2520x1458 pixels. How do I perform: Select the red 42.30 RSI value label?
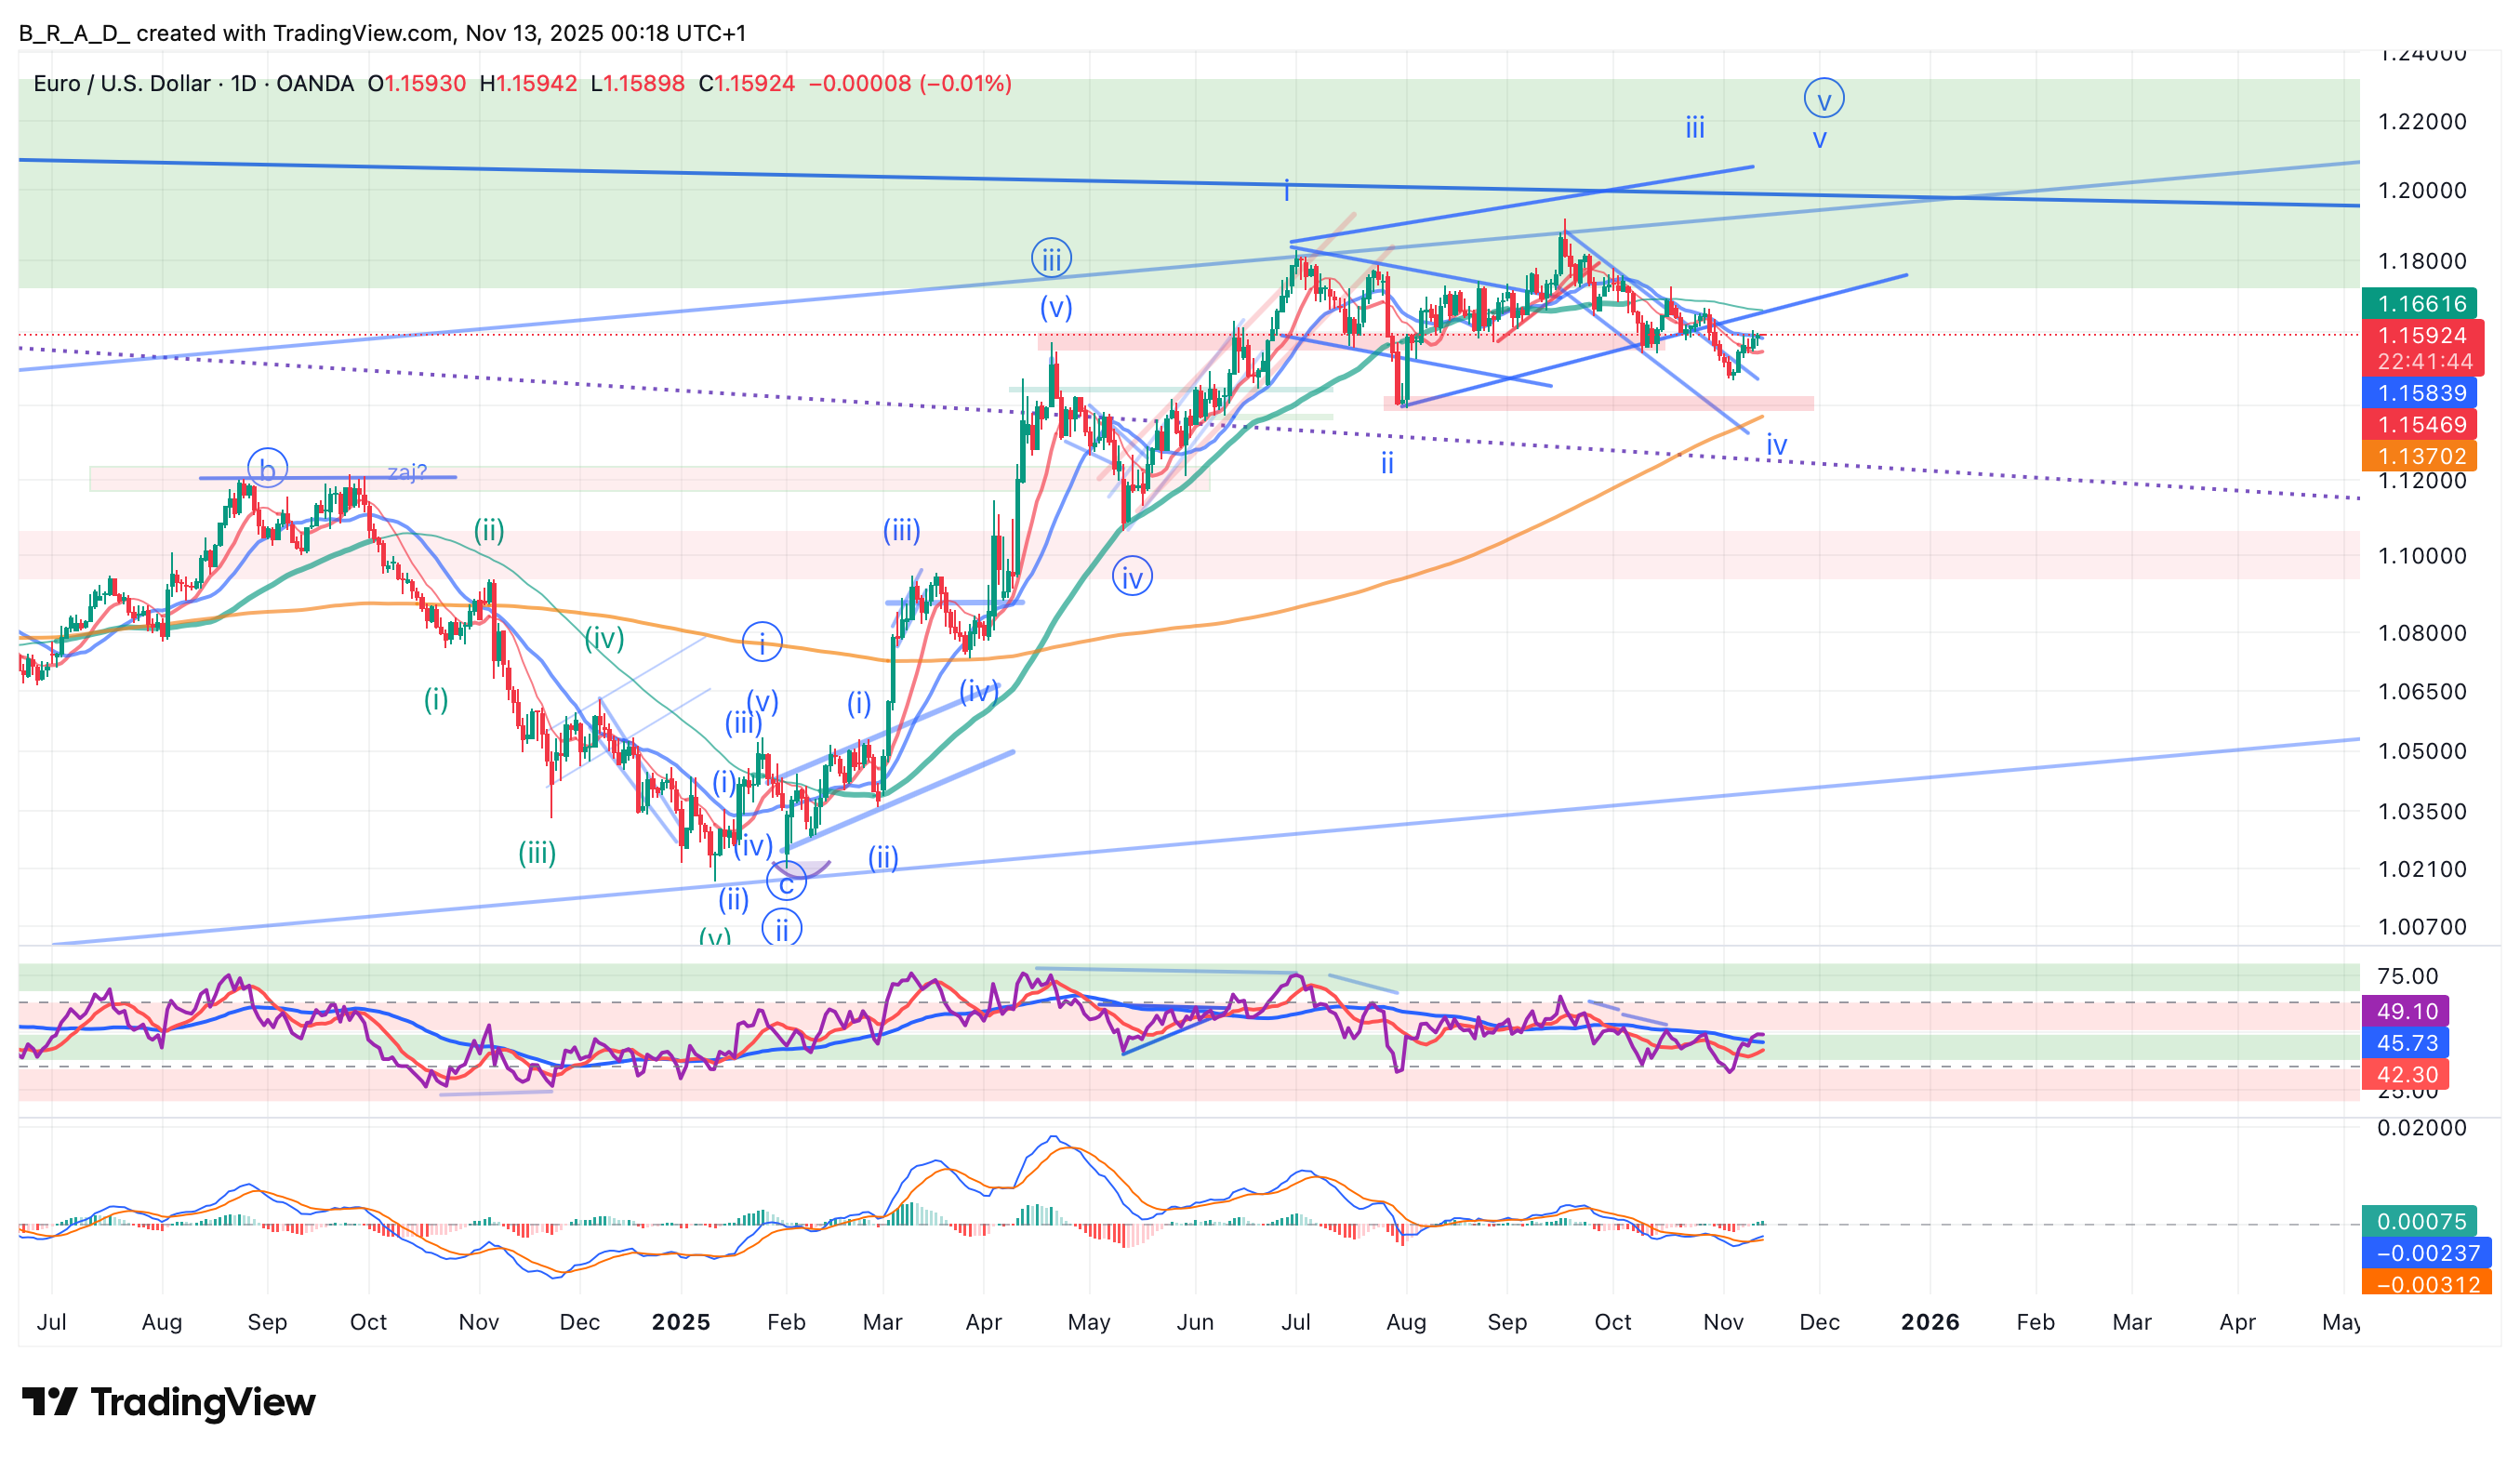point(2406,1074)
